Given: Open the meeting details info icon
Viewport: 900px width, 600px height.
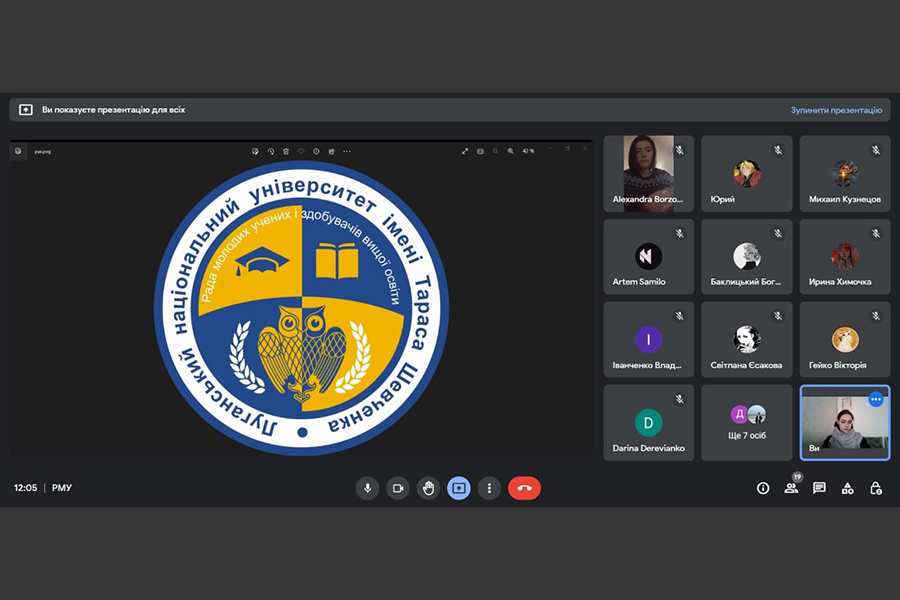Looking at the screenshot, I should tap(763, 488).
